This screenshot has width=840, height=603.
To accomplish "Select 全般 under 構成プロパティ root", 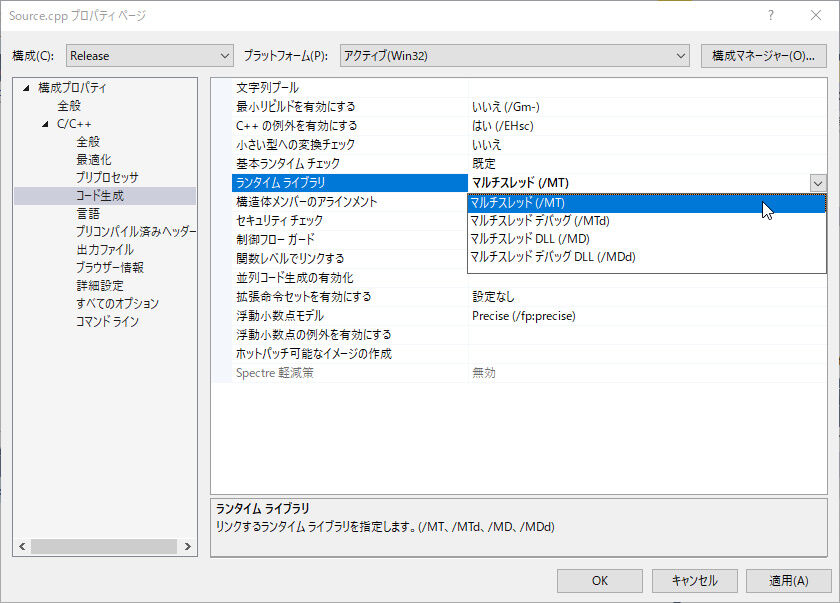I will point(69,105).
